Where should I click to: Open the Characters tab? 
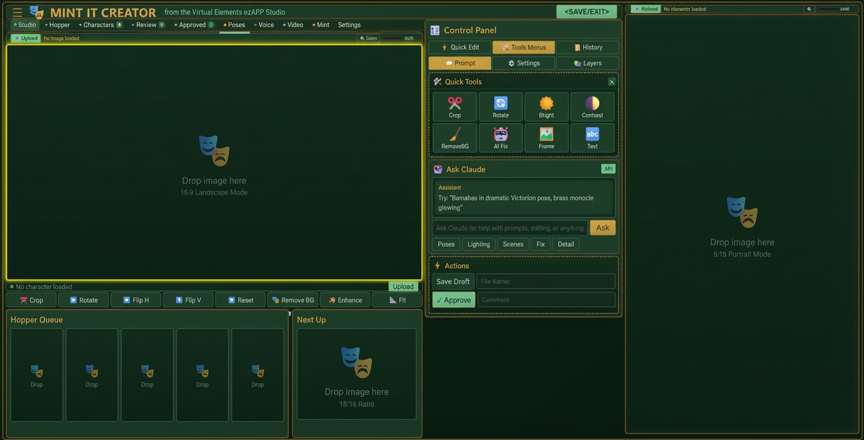tap(101, 25)
